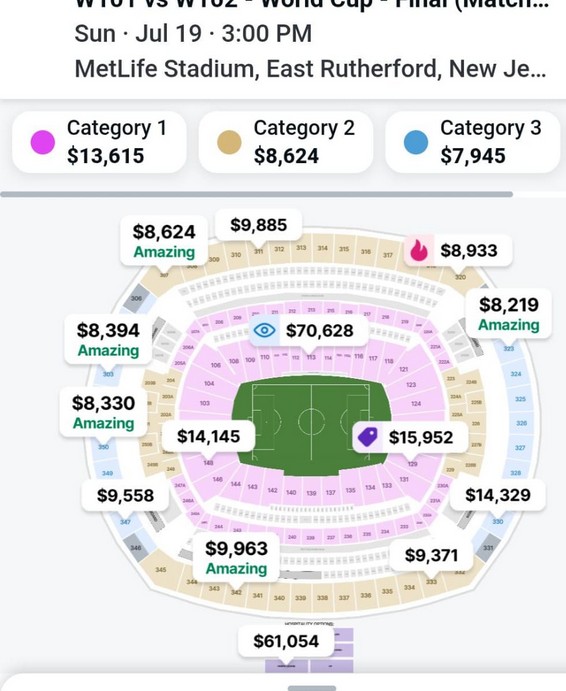The height and width of the screenshot is (691, 566).
Task: Pull up the bottom sheet handle
Action: click(312, 688)
